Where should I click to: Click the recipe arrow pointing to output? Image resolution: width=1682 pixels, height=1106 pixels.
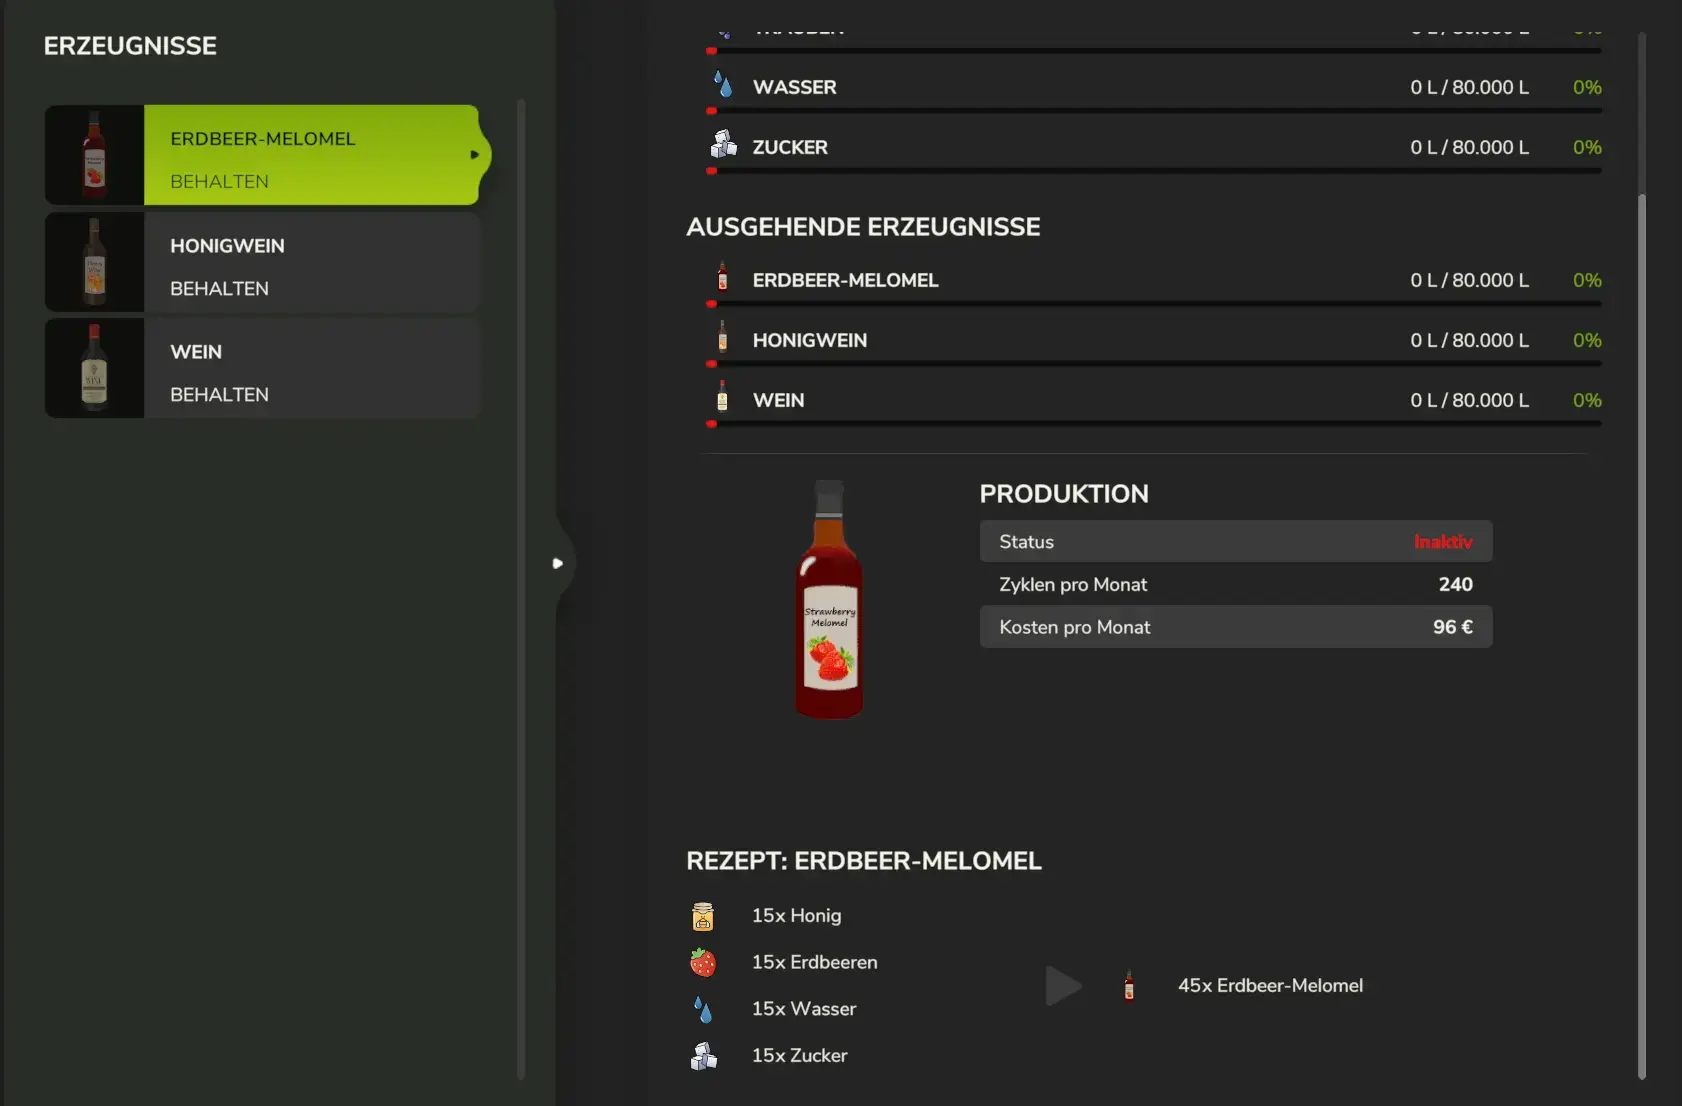(x=1063, y=986)
